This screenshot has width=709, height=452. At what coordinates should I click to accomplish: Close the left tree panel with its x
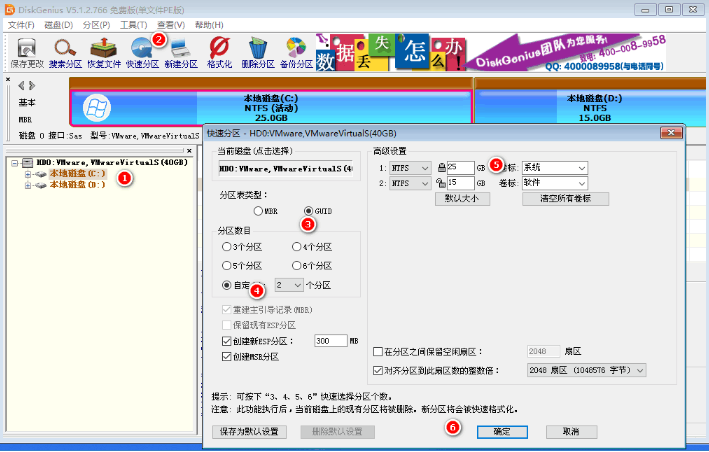click(x=189, y=151)
